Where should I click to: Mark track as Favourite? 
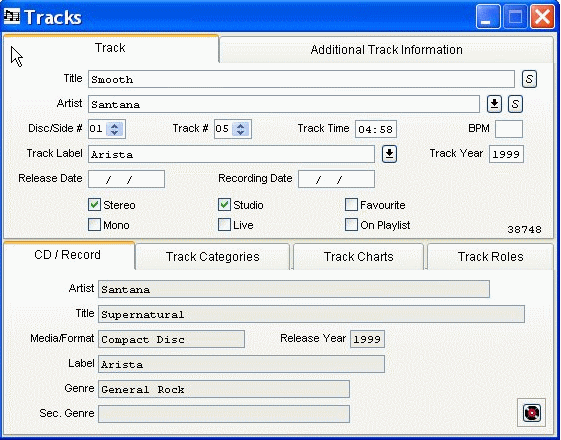click(351, 205)
